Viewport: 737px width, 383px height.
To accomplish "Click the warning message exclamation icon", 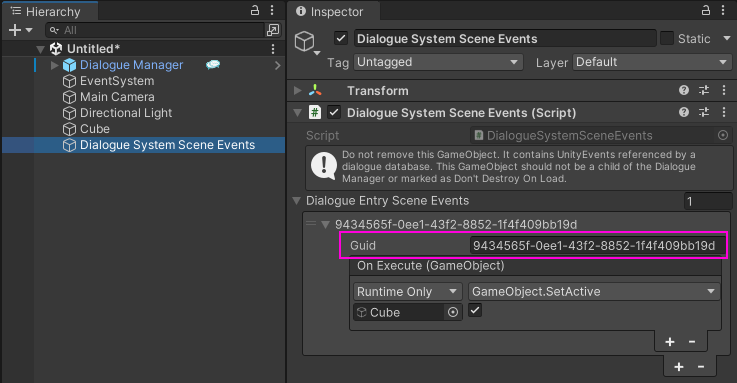I will click(x=324, y=167).
